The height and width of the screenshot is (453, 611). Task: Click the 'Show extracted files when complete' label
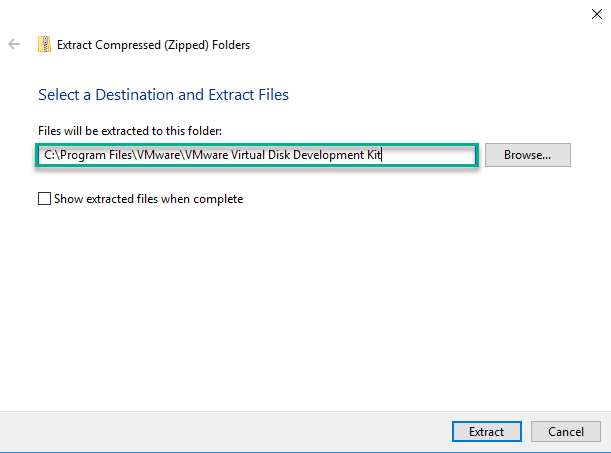tap(148, 199)
